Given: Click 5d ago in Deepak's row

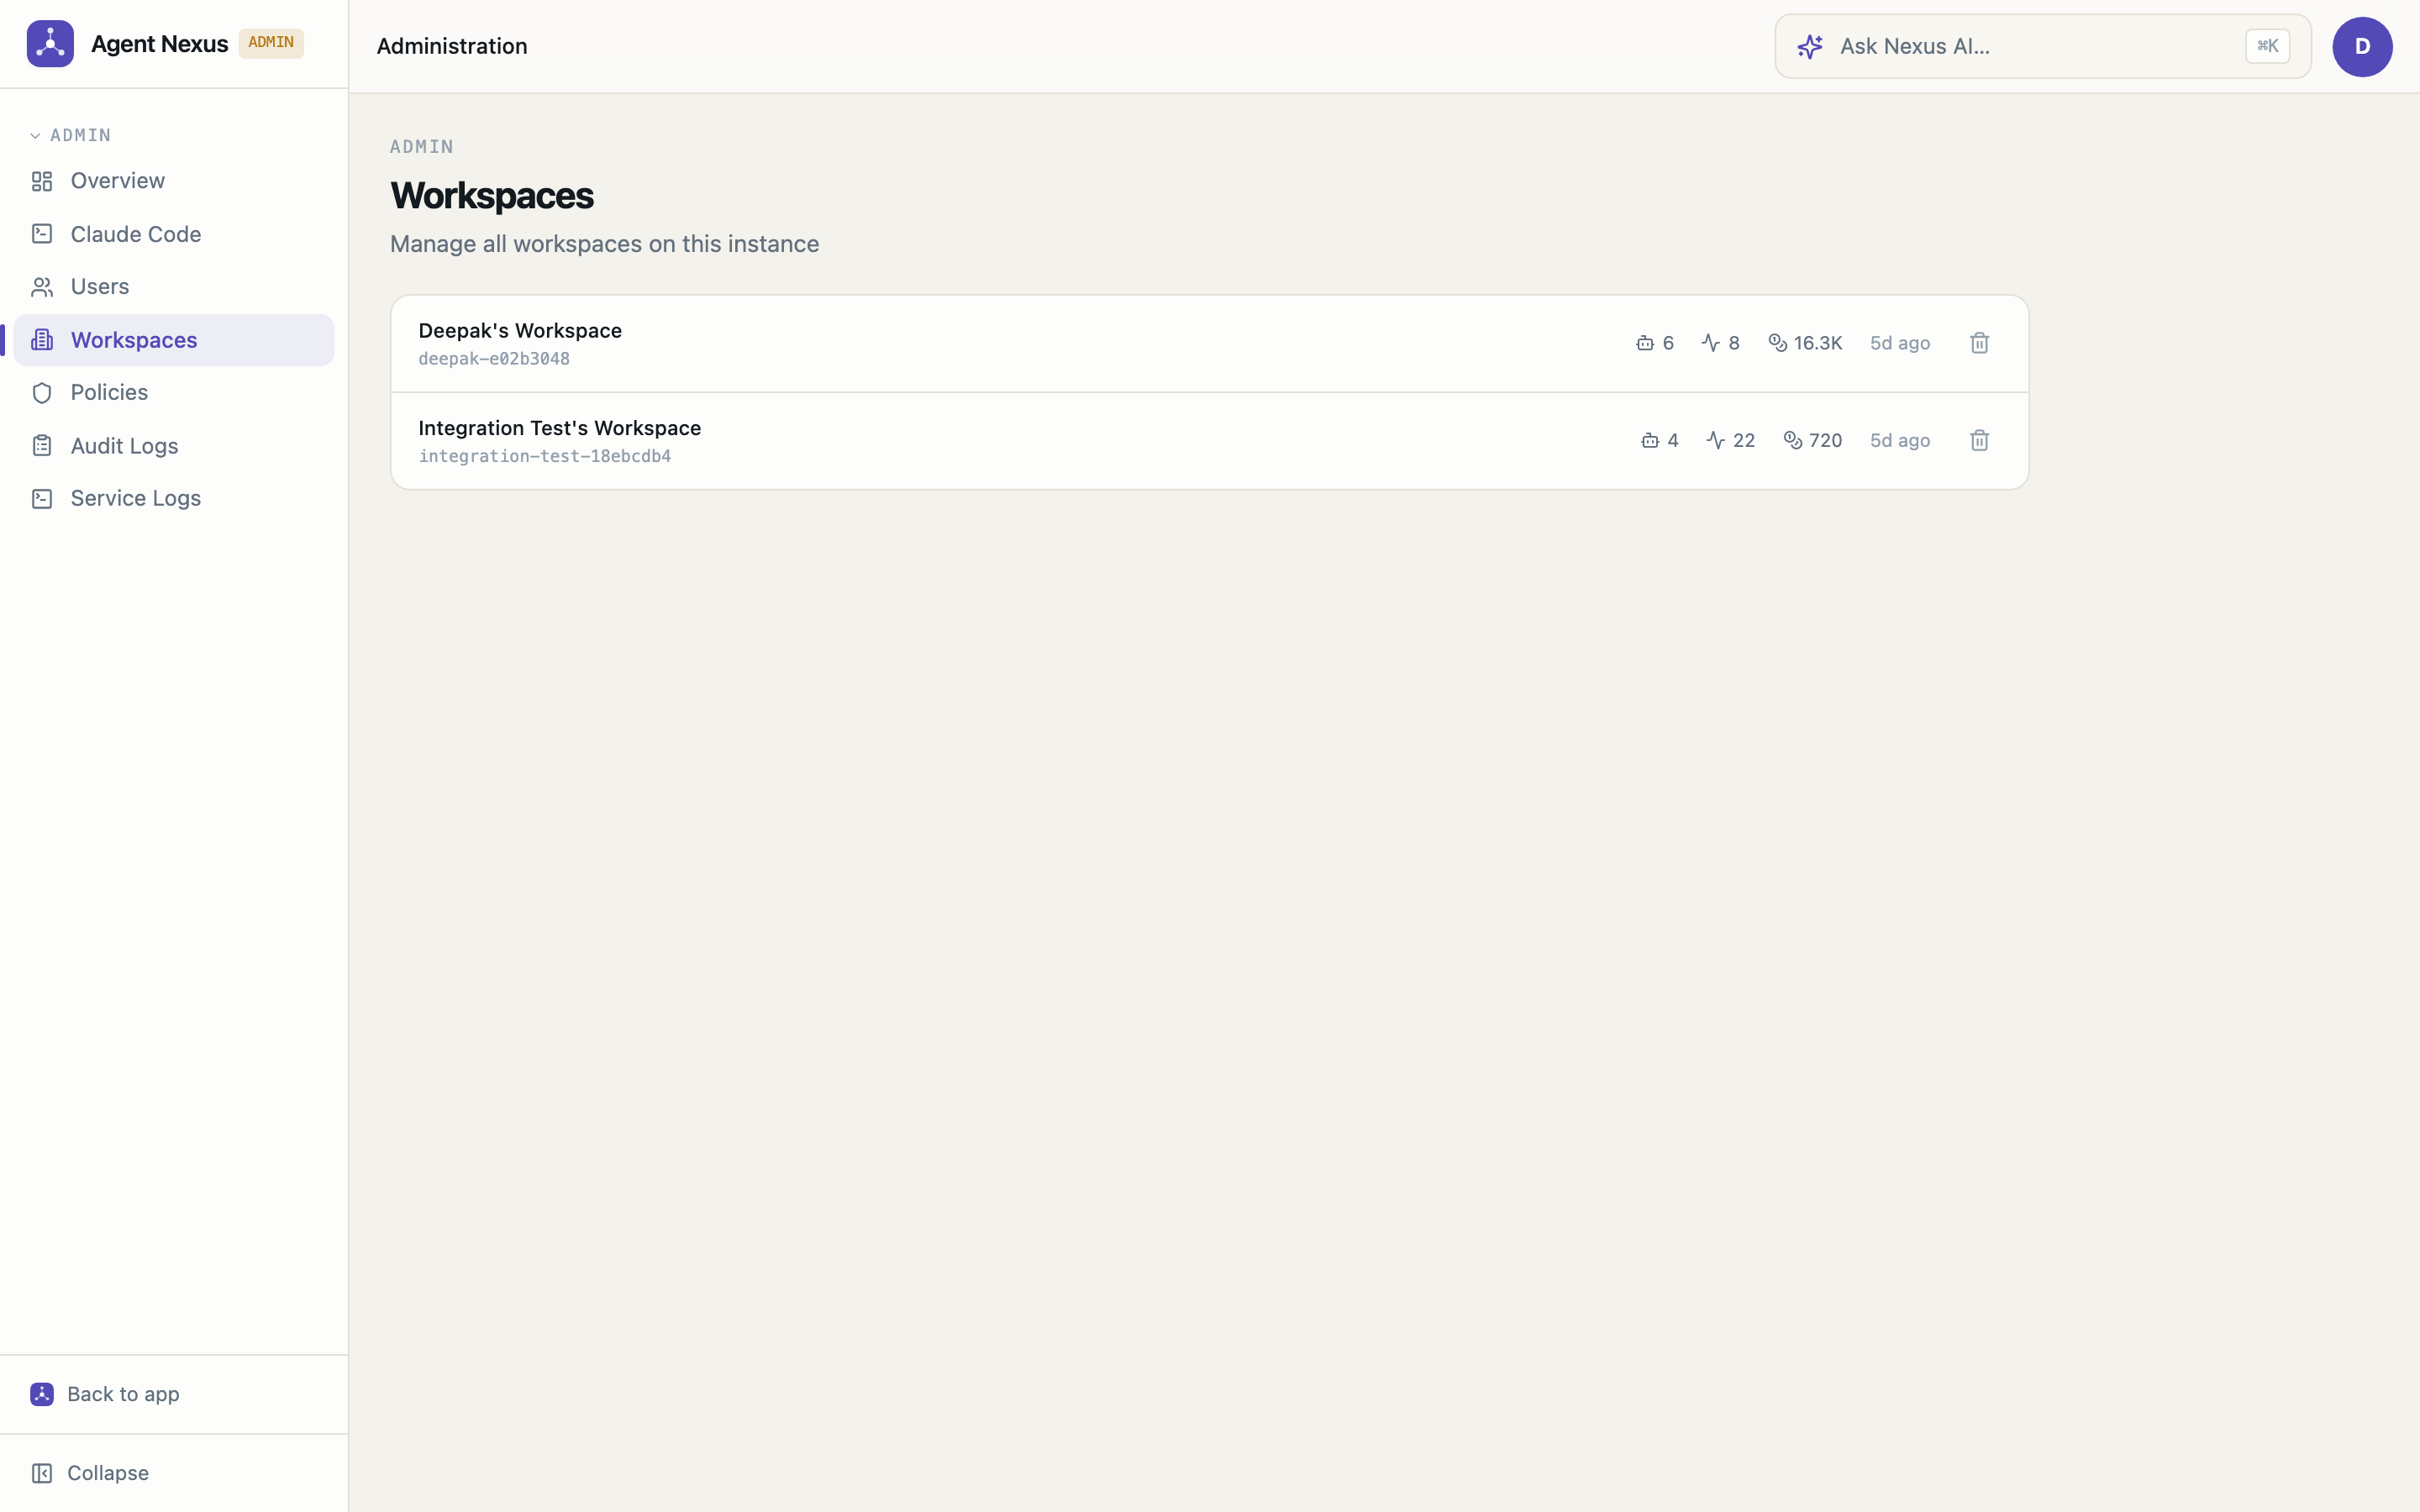Looking at the screenshot, I should [x=1900, y=343].
